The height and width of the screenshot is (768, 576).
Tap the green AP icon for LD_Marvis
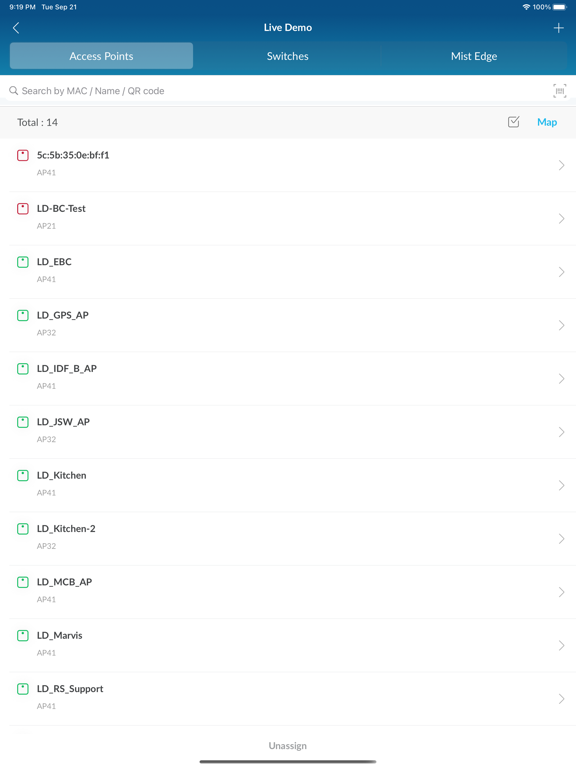coord(23,636)
